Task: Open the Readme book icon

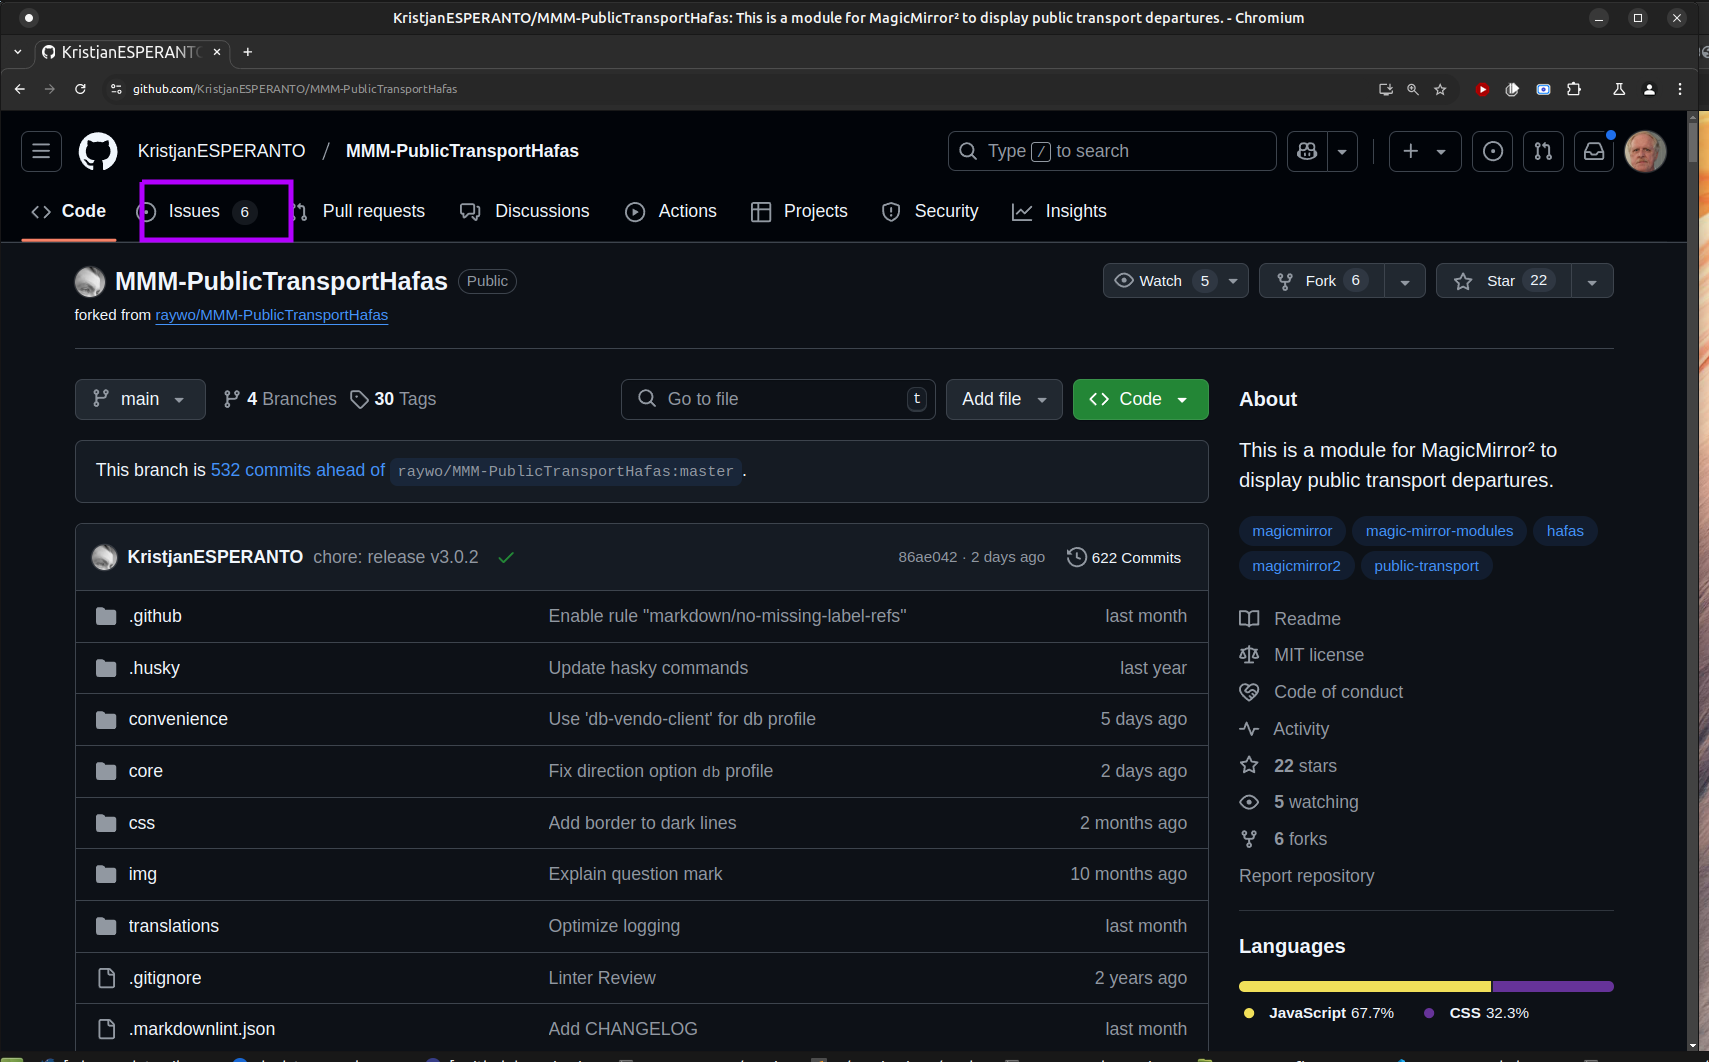Action: [1249, 619]
